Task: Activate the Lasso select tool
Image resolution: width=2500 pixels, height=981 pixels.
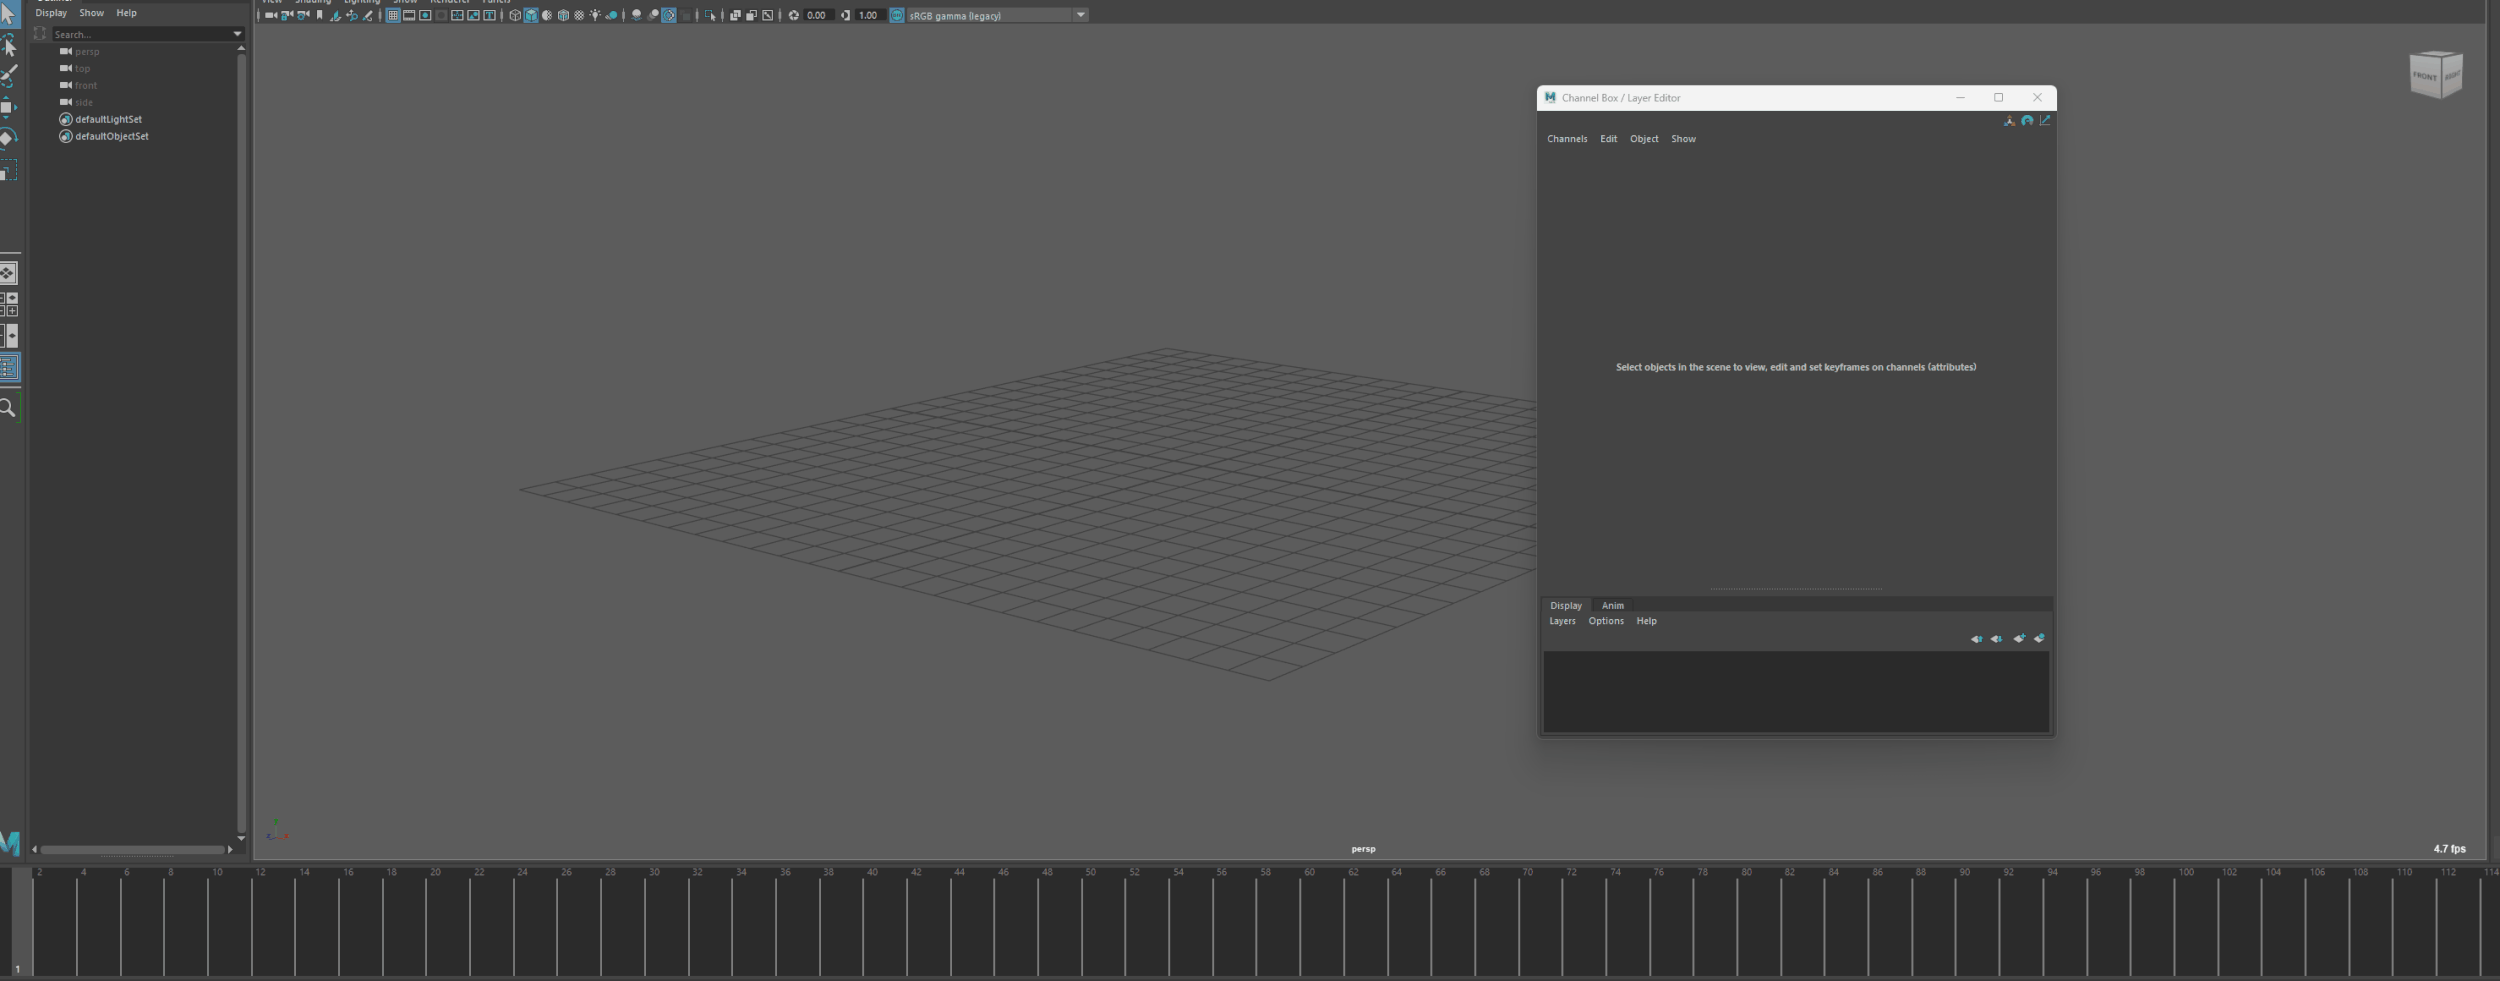Action: coord(8,46)
